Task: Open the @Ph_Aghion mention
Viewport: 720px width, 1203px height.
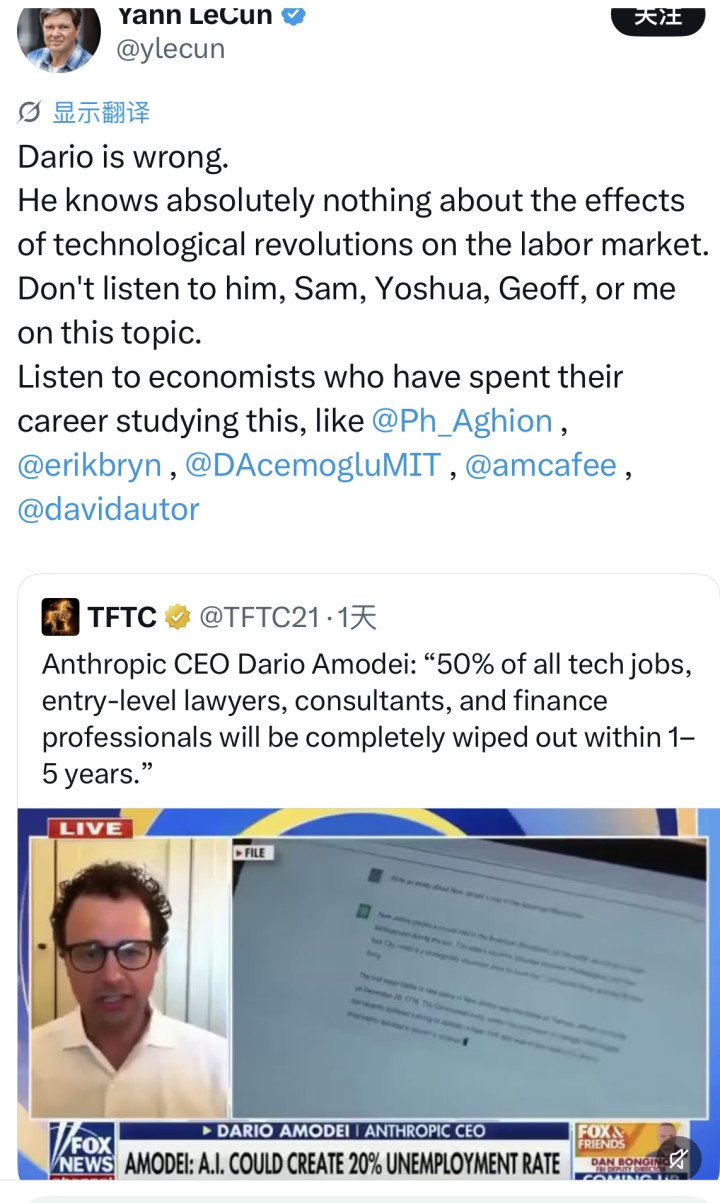Action: [x=461, y=420]
